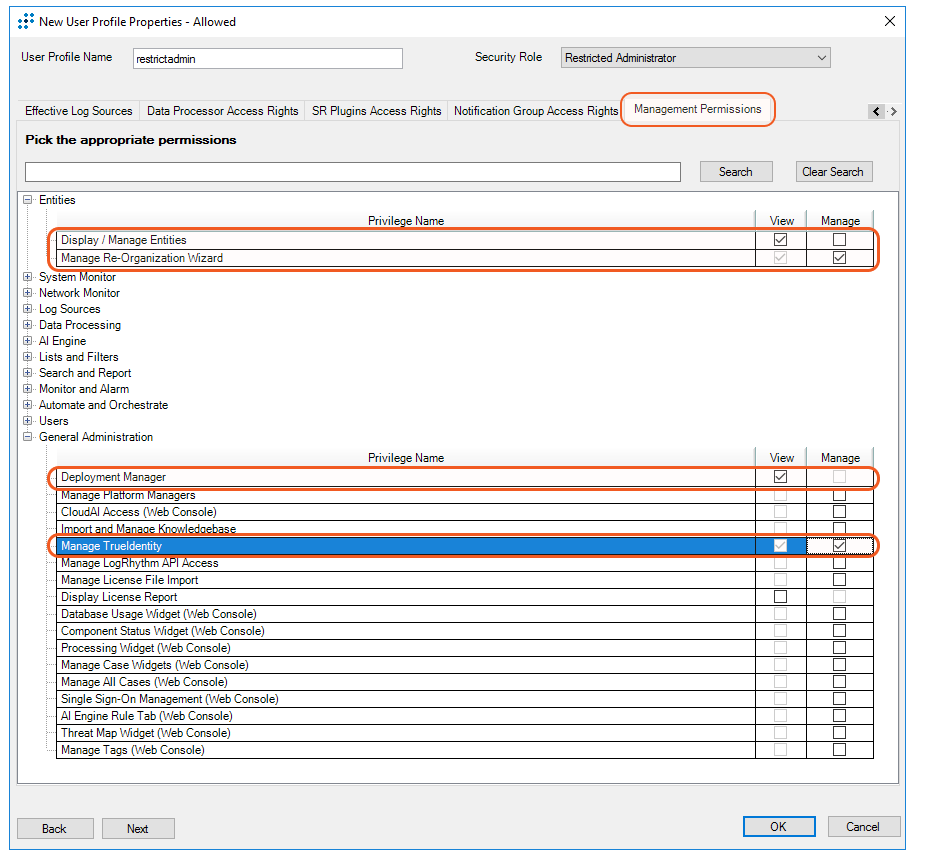Check View for Display License Report

[781, 597]
